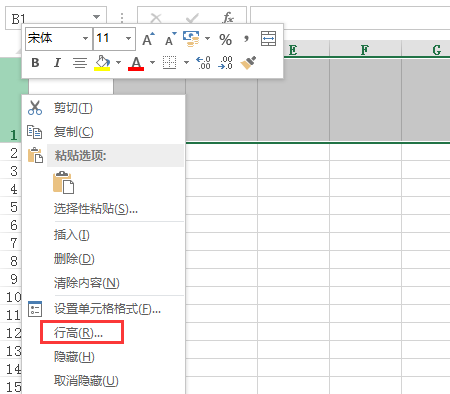This screenshot has width=450, height=394.
Task: Select row 5 header
Action: pos(11,207)
